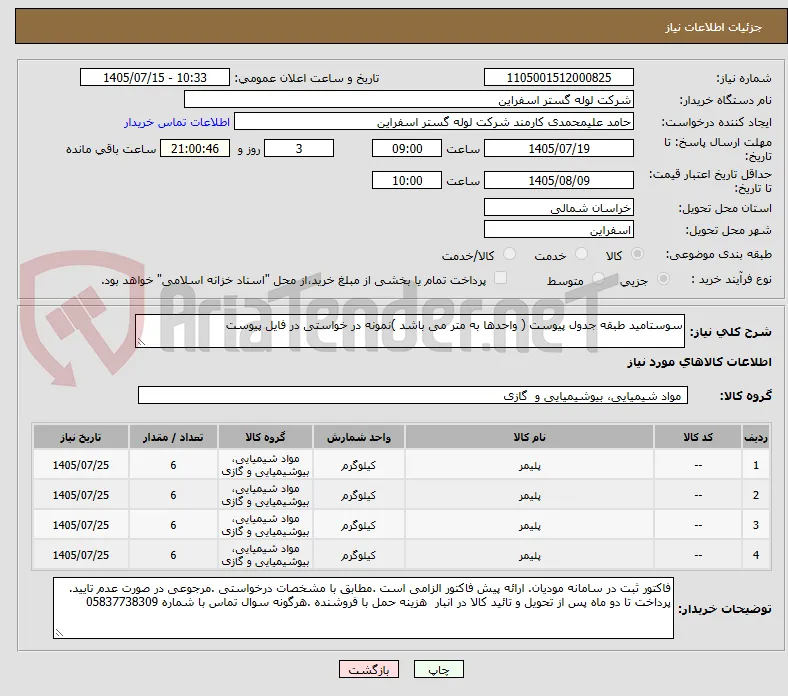Image resolution: width=788 pixels, height=696 pixels.
Task: Click the remaining days field showing 3
Action: pos(299,148)
